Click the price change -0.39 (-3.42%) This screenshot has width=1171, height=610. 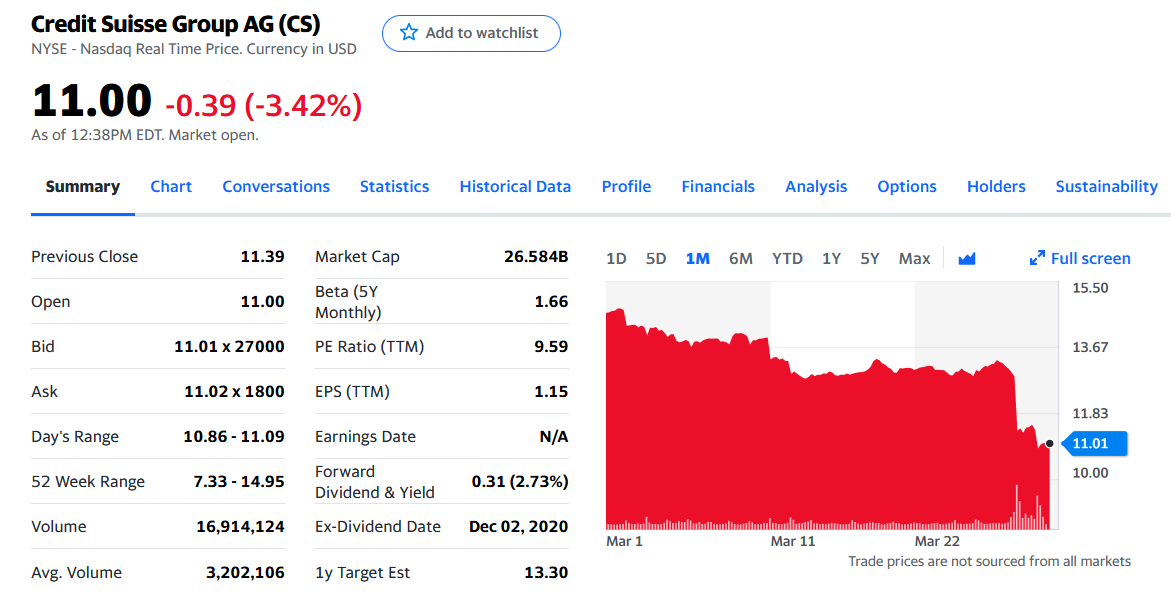[x=264, y=105]
